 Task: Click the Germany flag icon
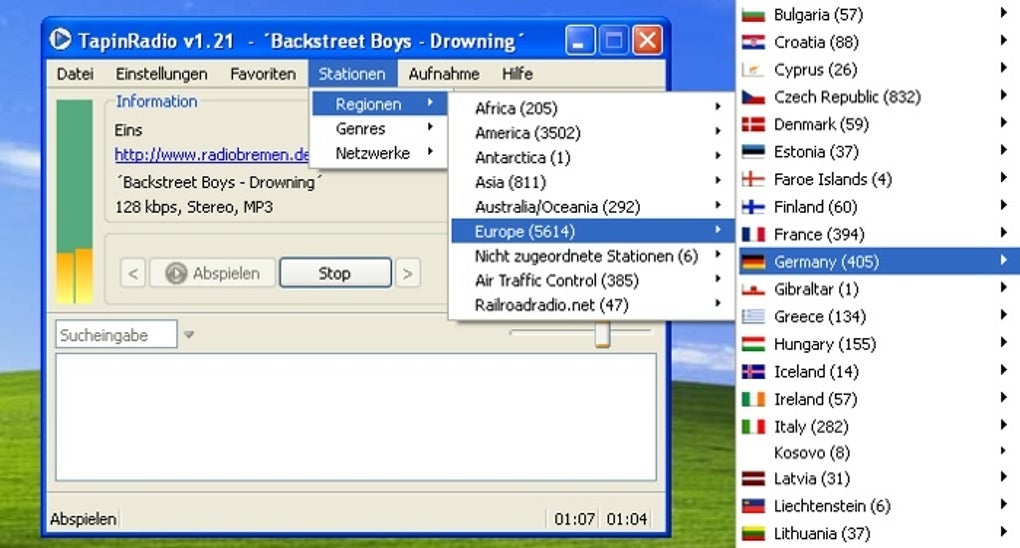(753, 262)
